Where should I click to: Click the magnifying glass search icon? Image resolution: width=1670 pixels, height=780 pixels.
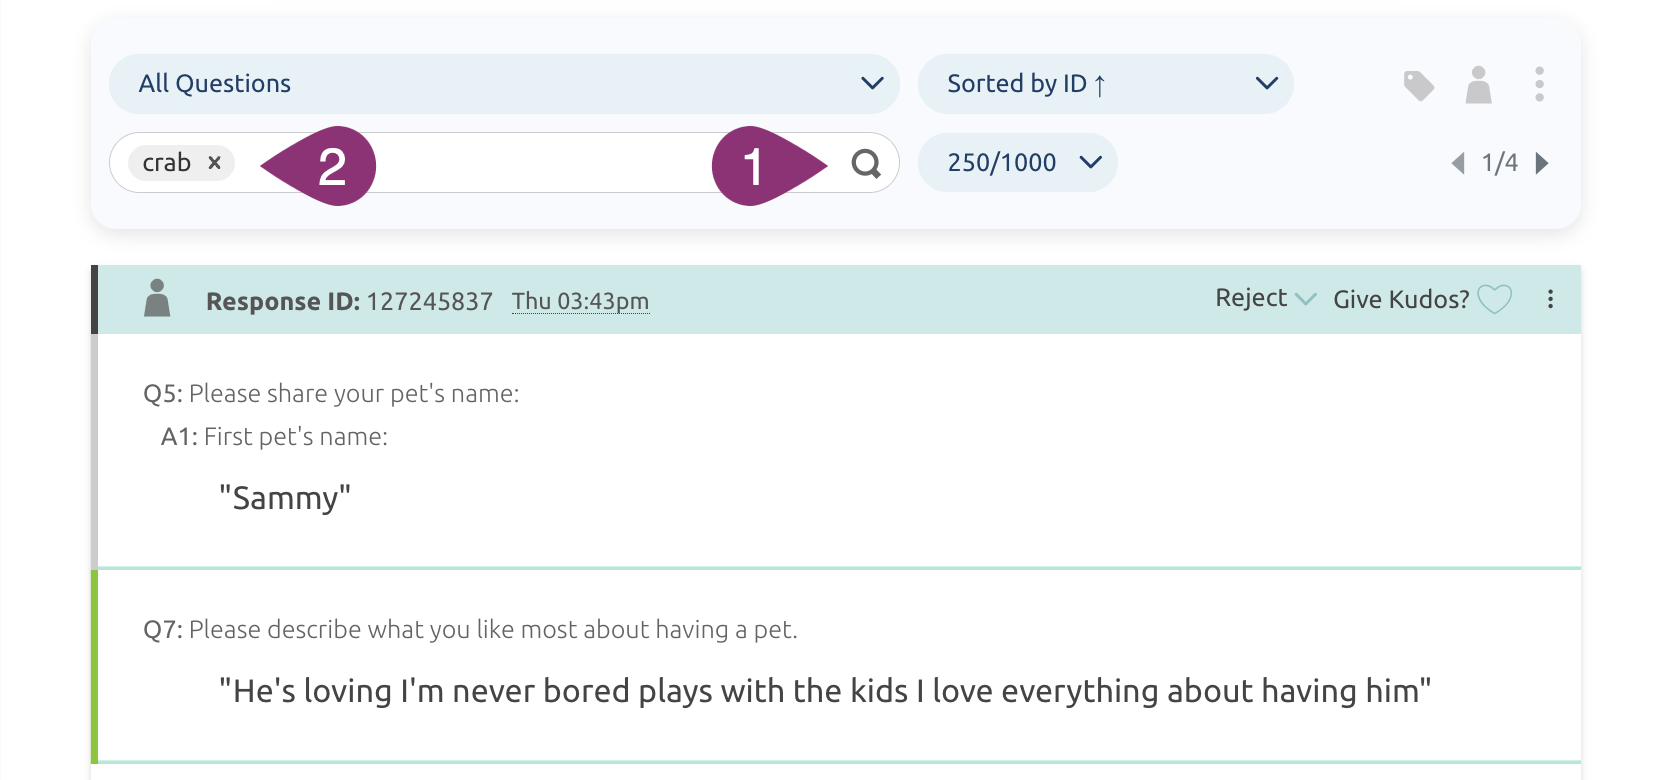(866, 163)
